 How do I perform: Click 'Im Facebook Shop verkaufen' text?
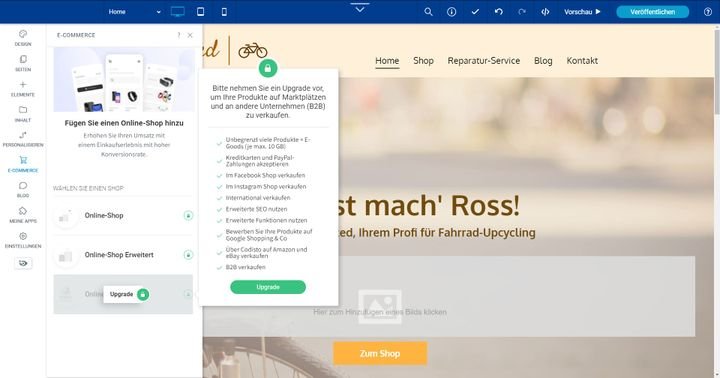tap(265, 175)
